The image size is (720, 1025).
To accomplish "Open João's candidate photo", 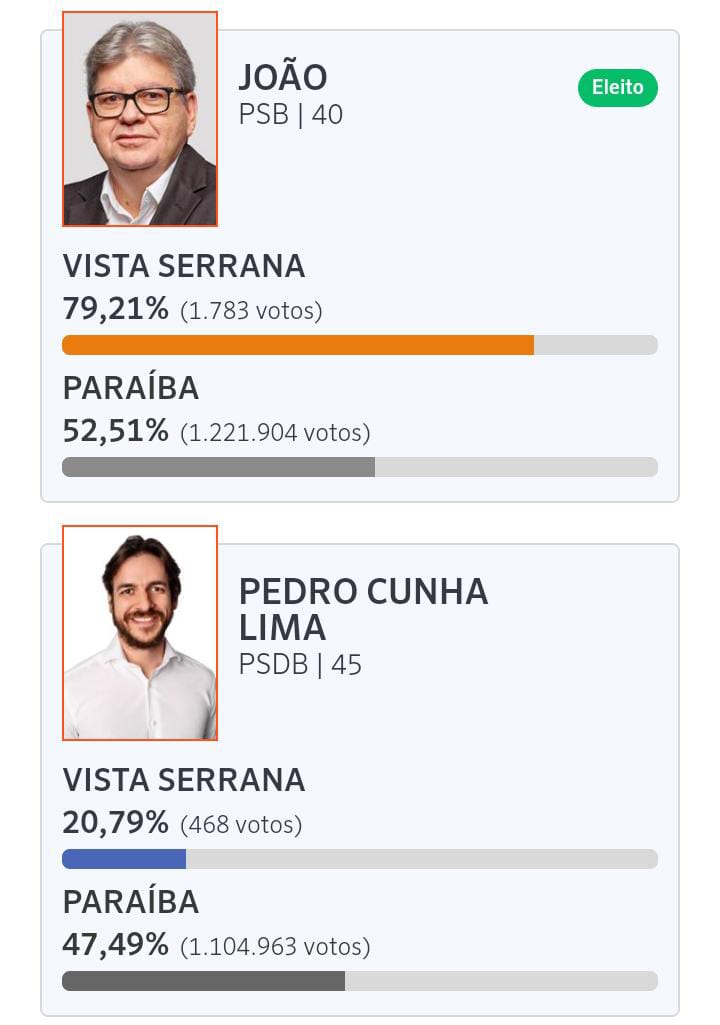I will (140, 119).
